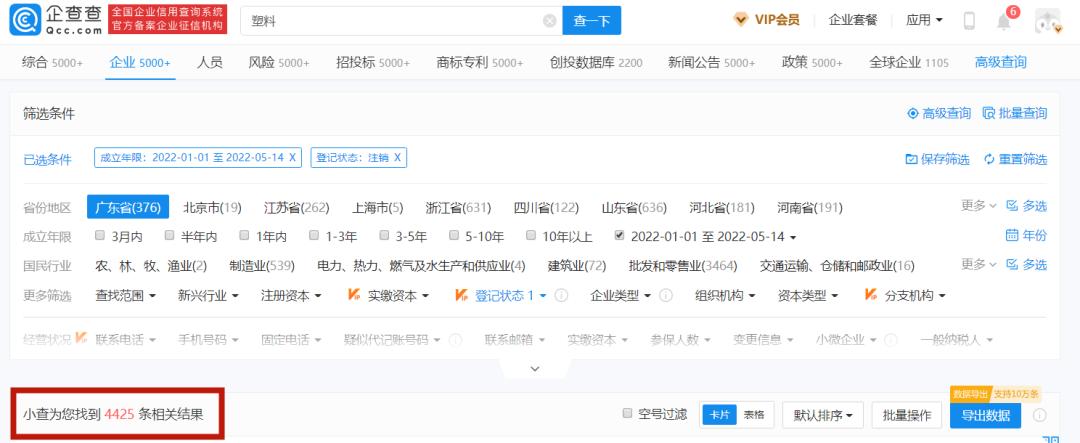Click 多选 for 国民行业 row

pyautogui.click(x=1026, y=265)
